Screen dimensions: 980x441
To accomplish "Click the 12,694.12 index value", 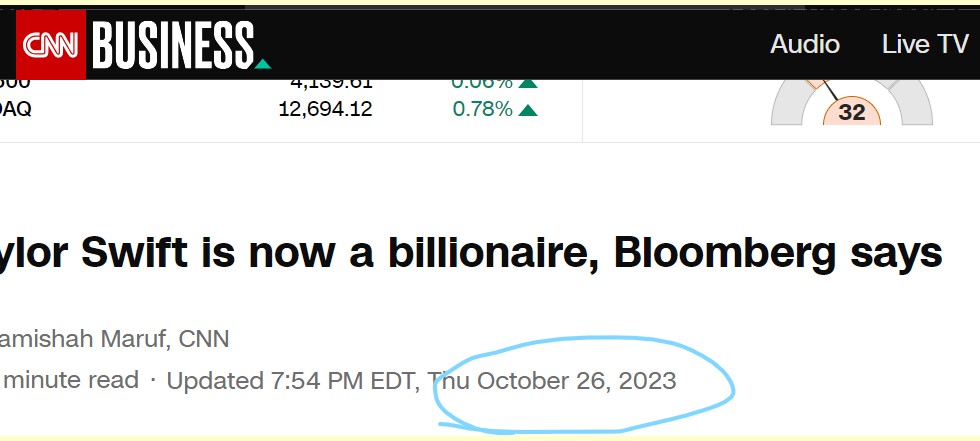I will coord(325,109).
